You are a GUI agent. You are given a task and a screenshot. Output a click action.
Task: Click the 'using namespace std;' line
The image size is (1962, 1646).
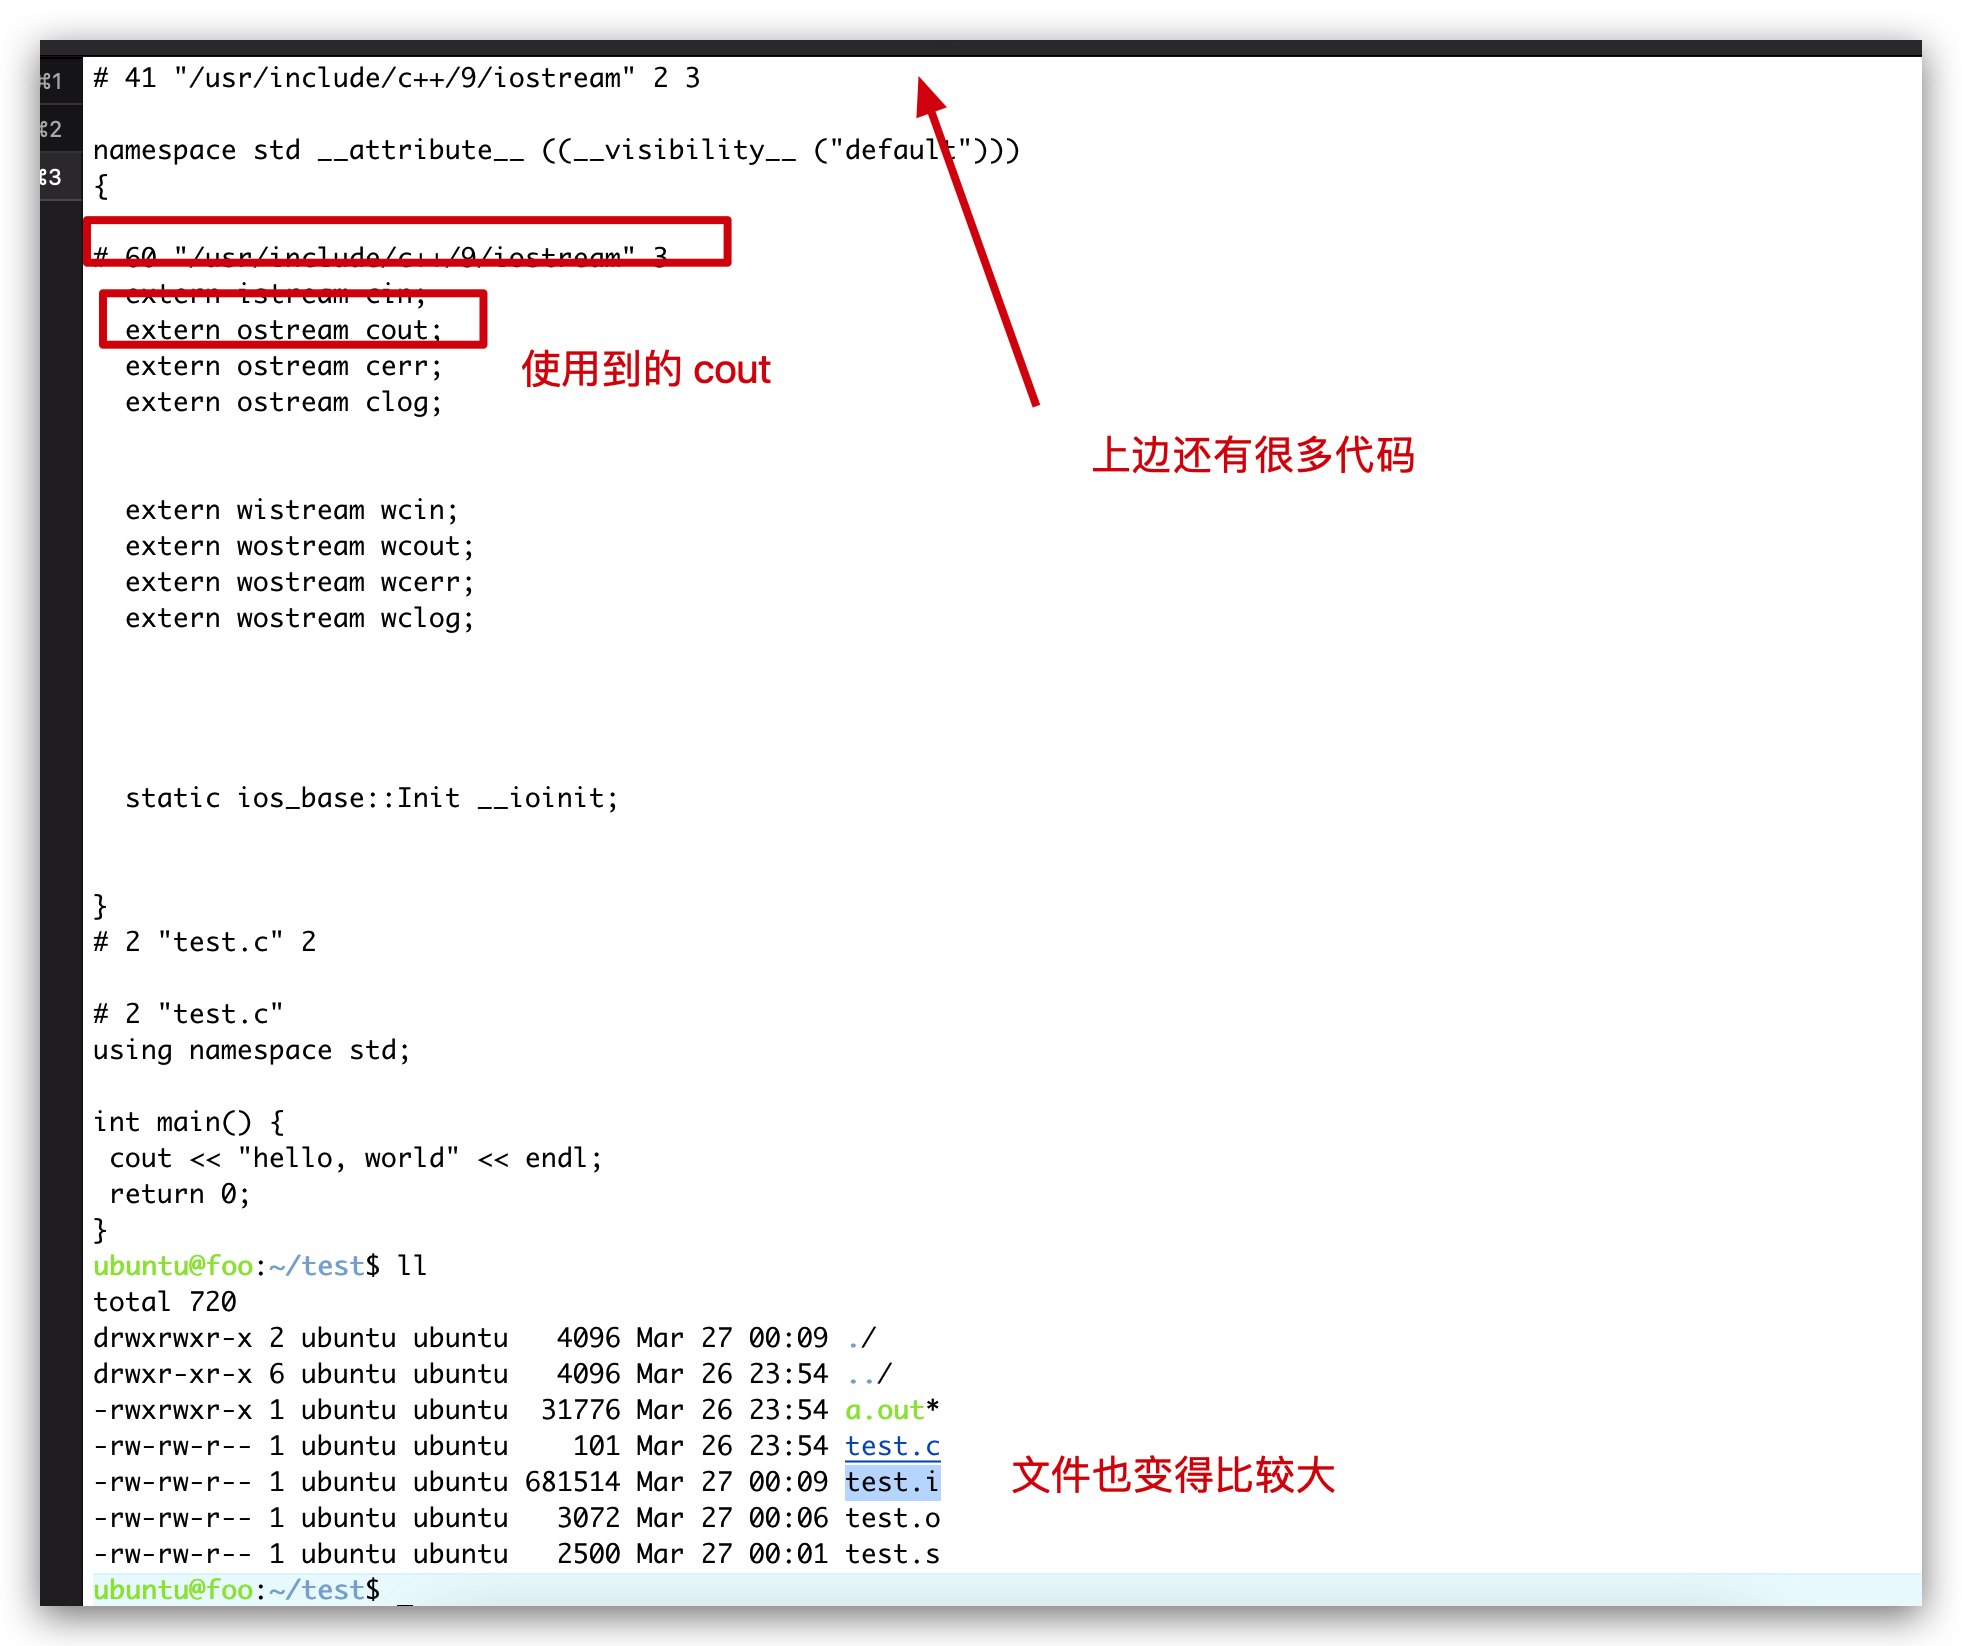(252, 1050)
